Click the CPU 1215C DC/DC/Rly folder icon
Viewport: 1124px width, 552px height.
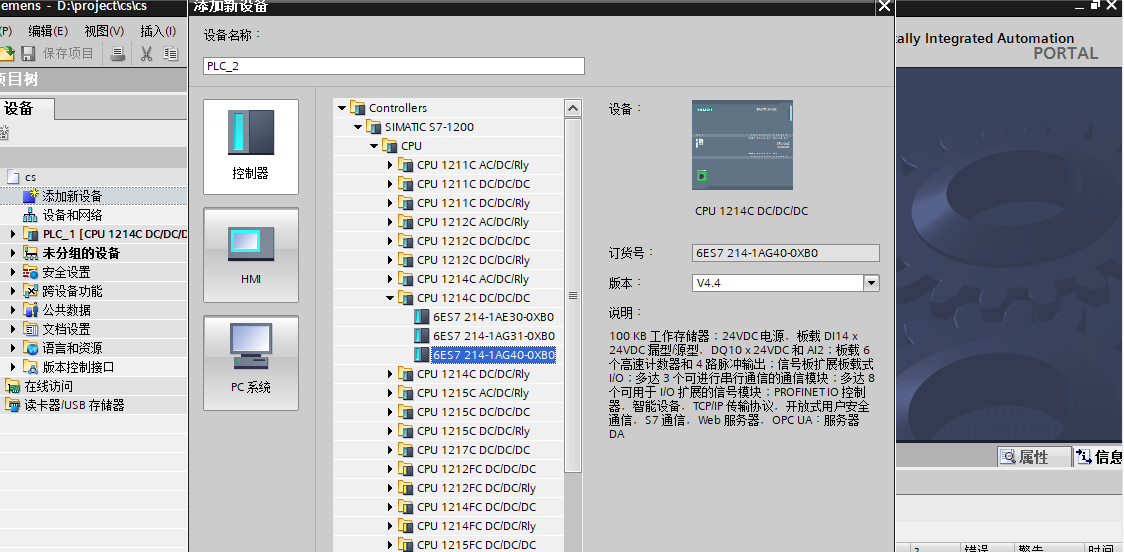406,431
